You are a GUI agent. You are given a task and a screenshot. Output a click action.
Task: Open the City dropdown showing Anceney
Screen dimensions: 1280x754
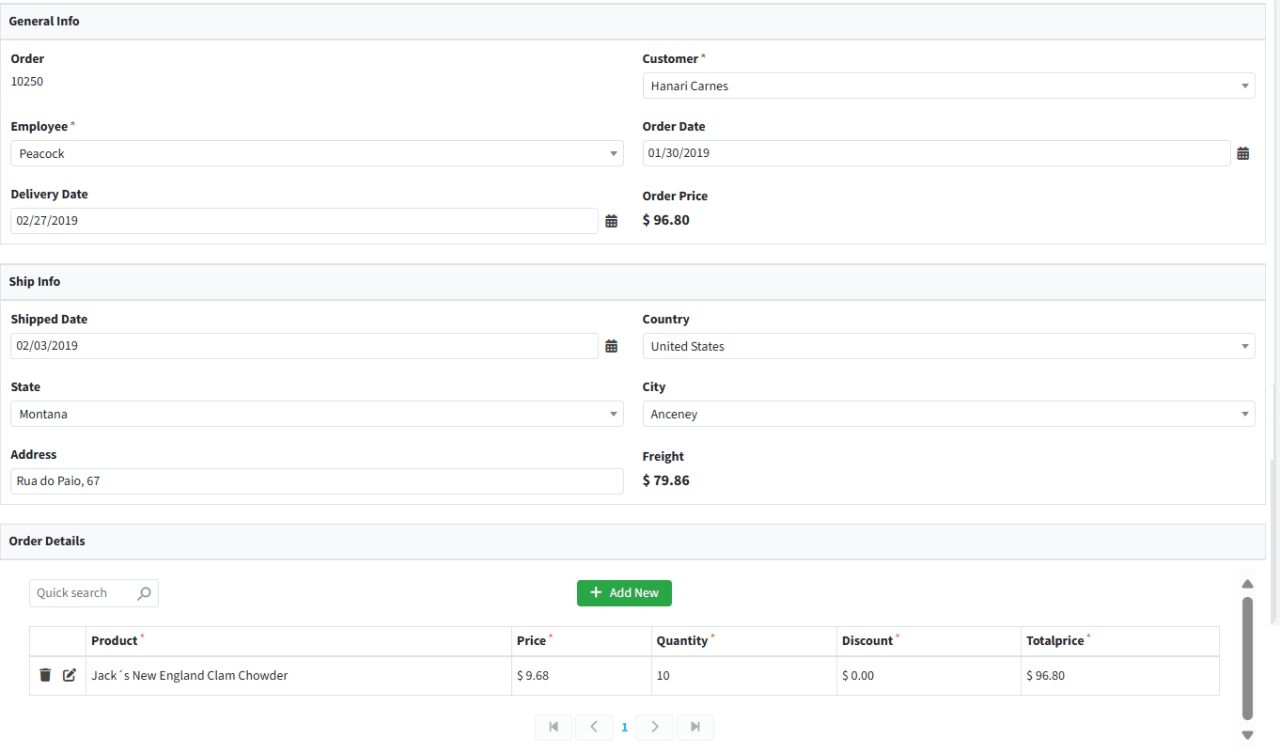(x=1245, y=414)
